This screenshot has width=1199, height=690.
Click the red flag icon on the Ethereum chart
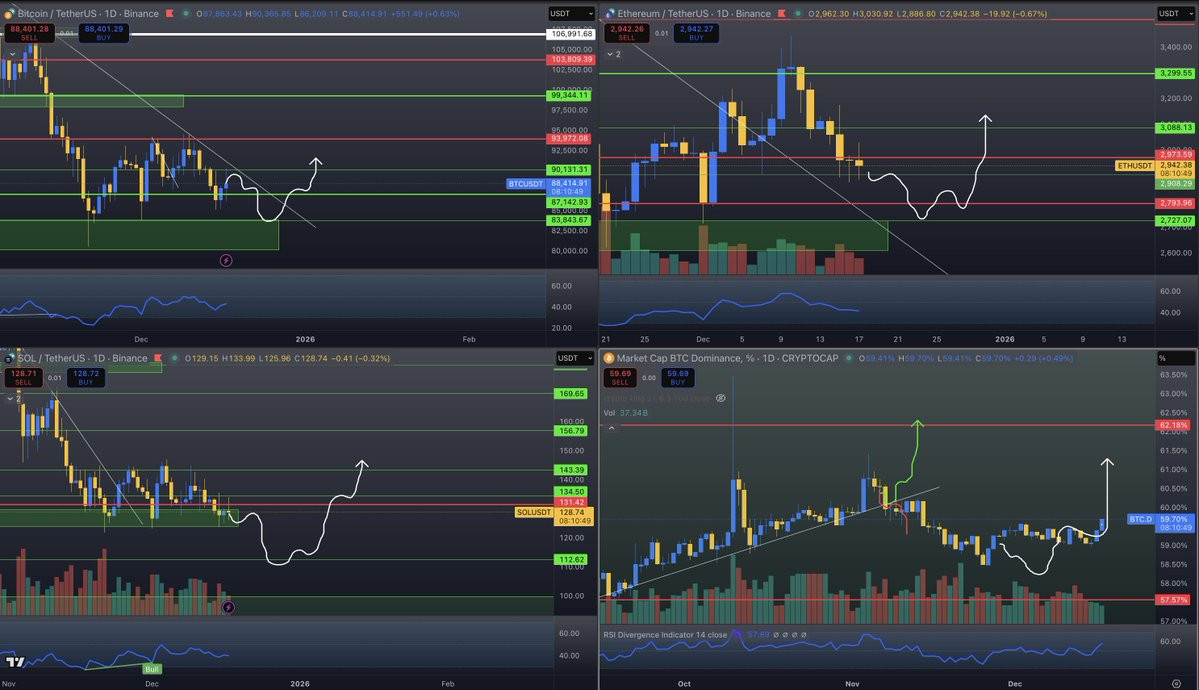click(x=781, y=14)
